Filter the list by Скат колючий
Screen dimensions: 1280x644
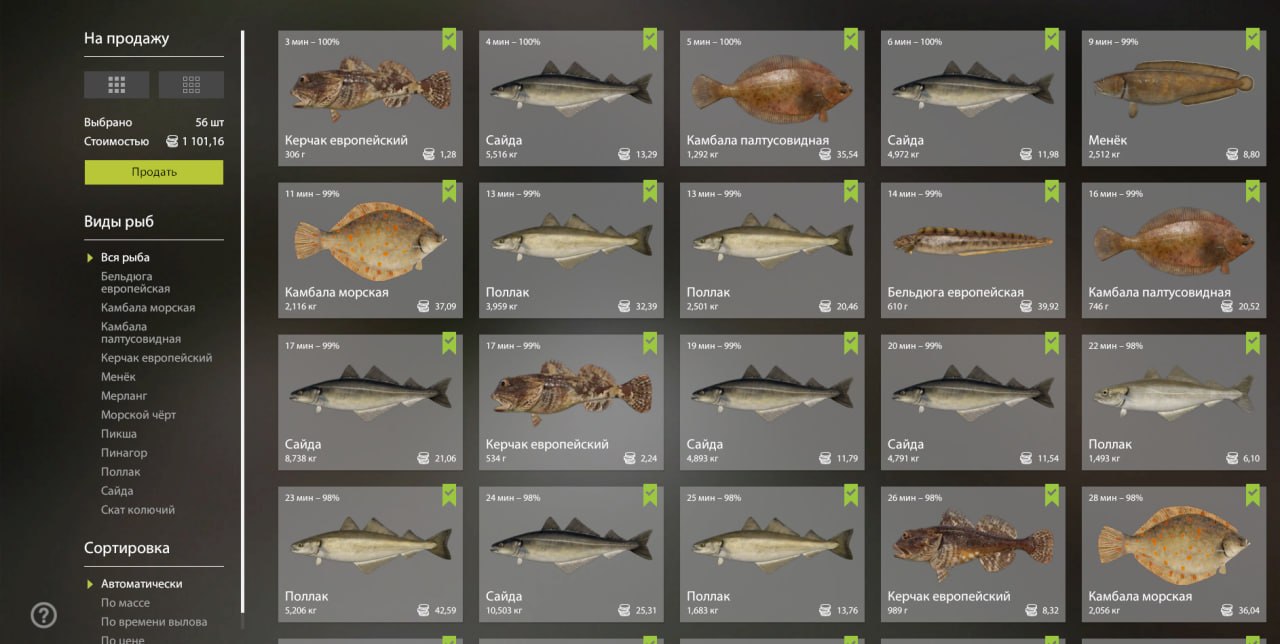click(138, 510)
